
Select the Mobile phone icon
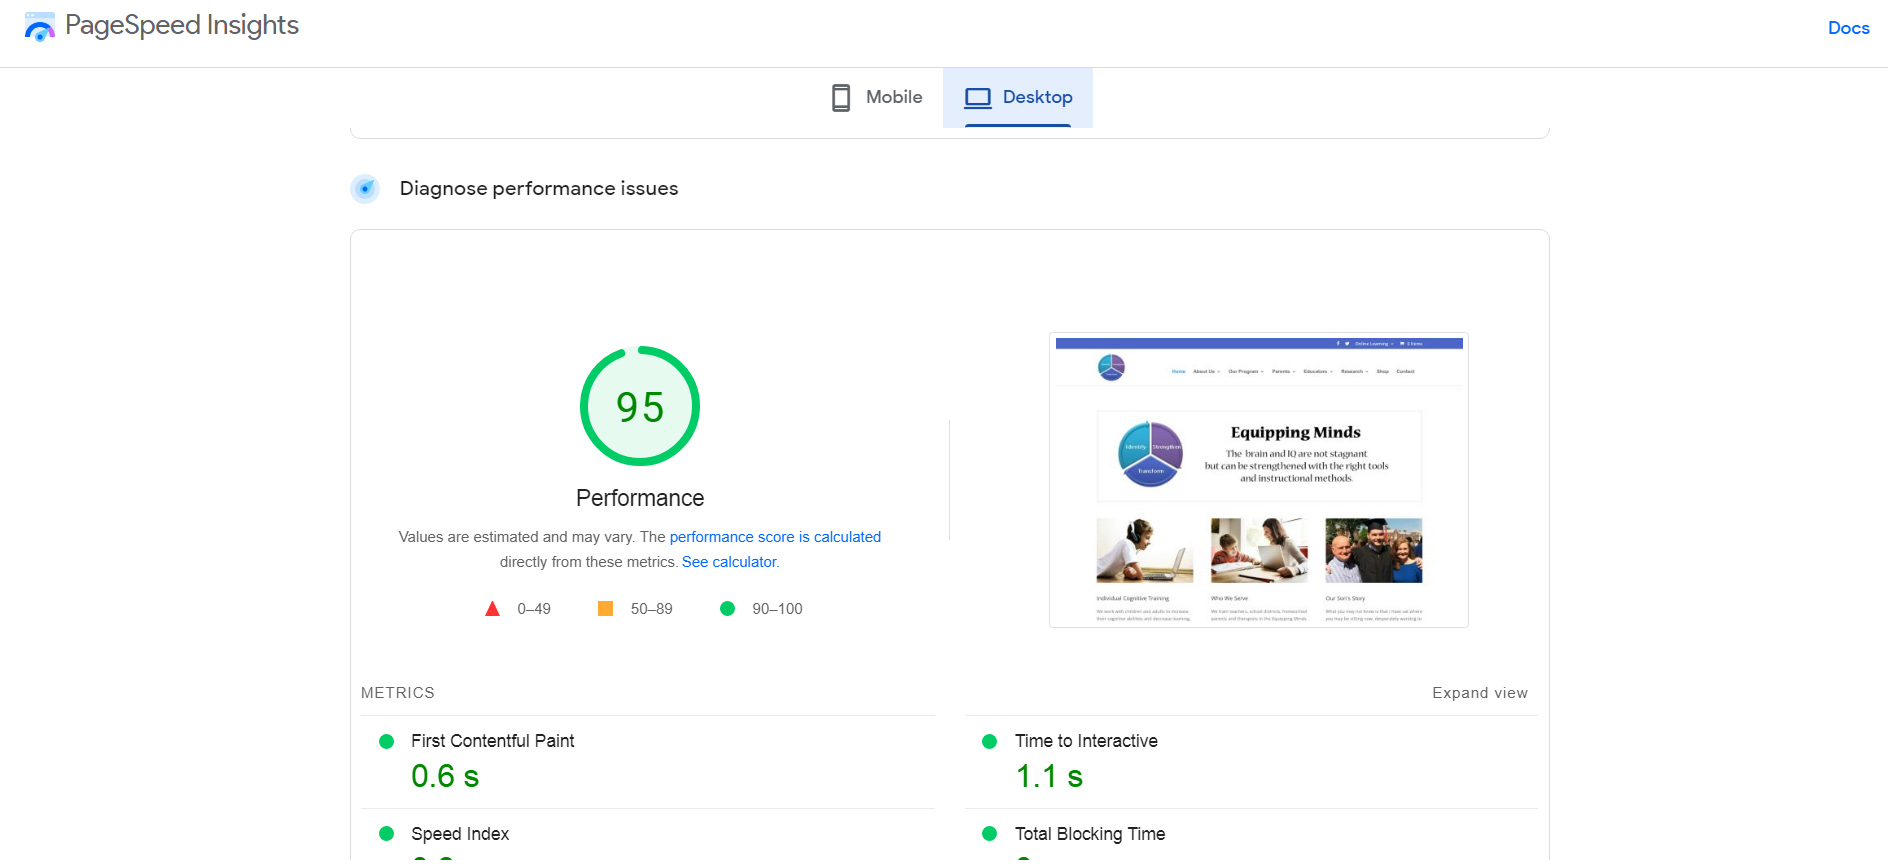coord(841,98)
